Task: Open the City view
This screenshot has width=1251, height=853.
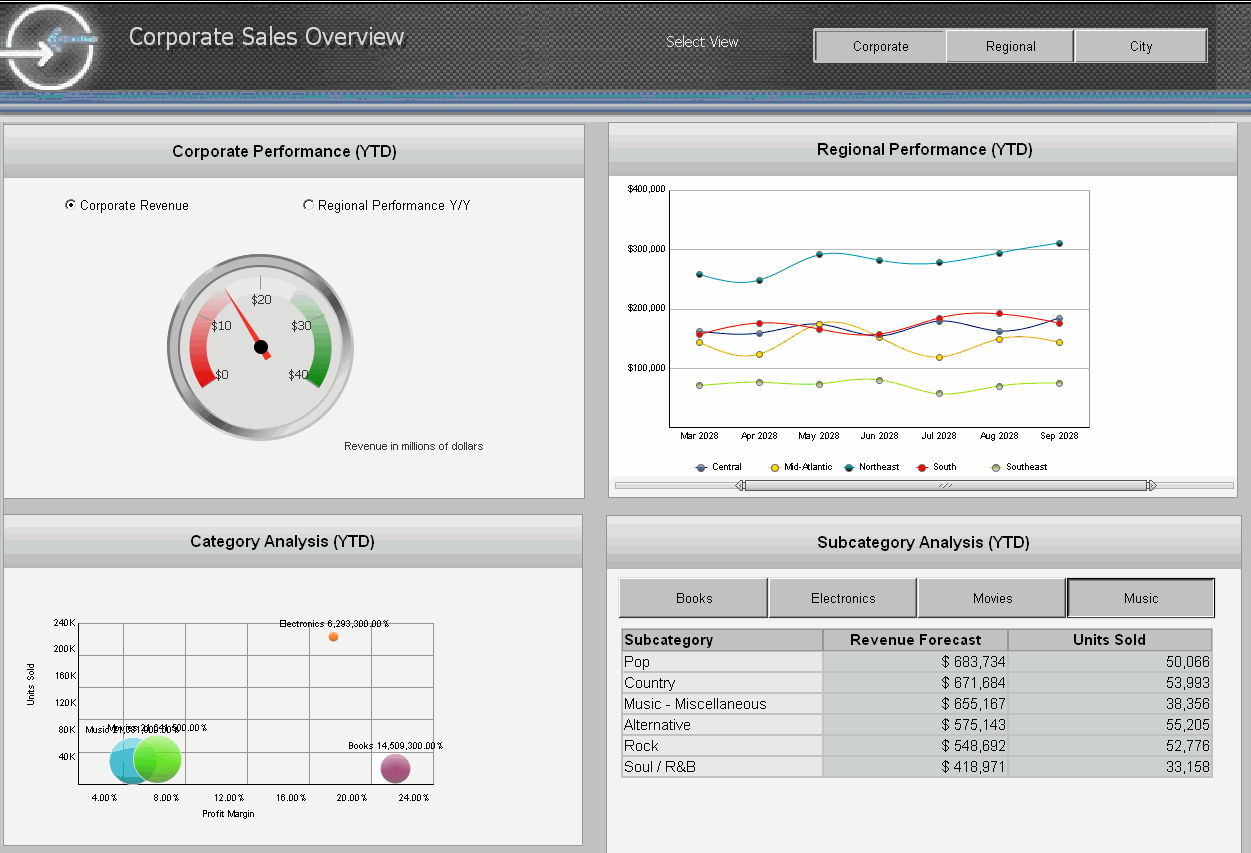Action: [1140, 45]
